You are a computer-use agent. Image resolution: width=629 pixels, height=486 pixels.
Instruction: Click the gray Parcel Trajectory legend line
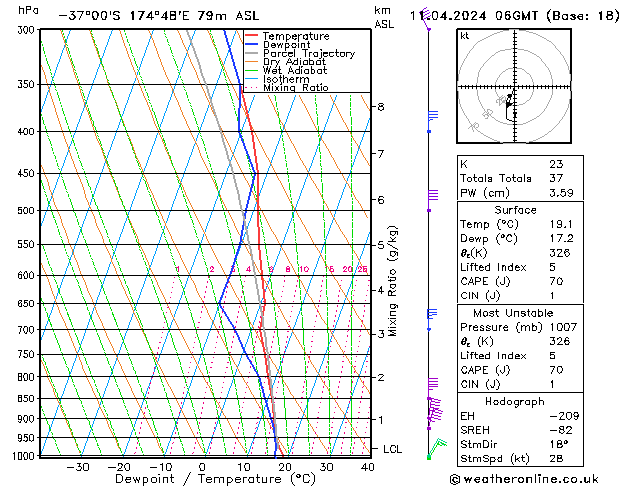(x=252, y=53)
